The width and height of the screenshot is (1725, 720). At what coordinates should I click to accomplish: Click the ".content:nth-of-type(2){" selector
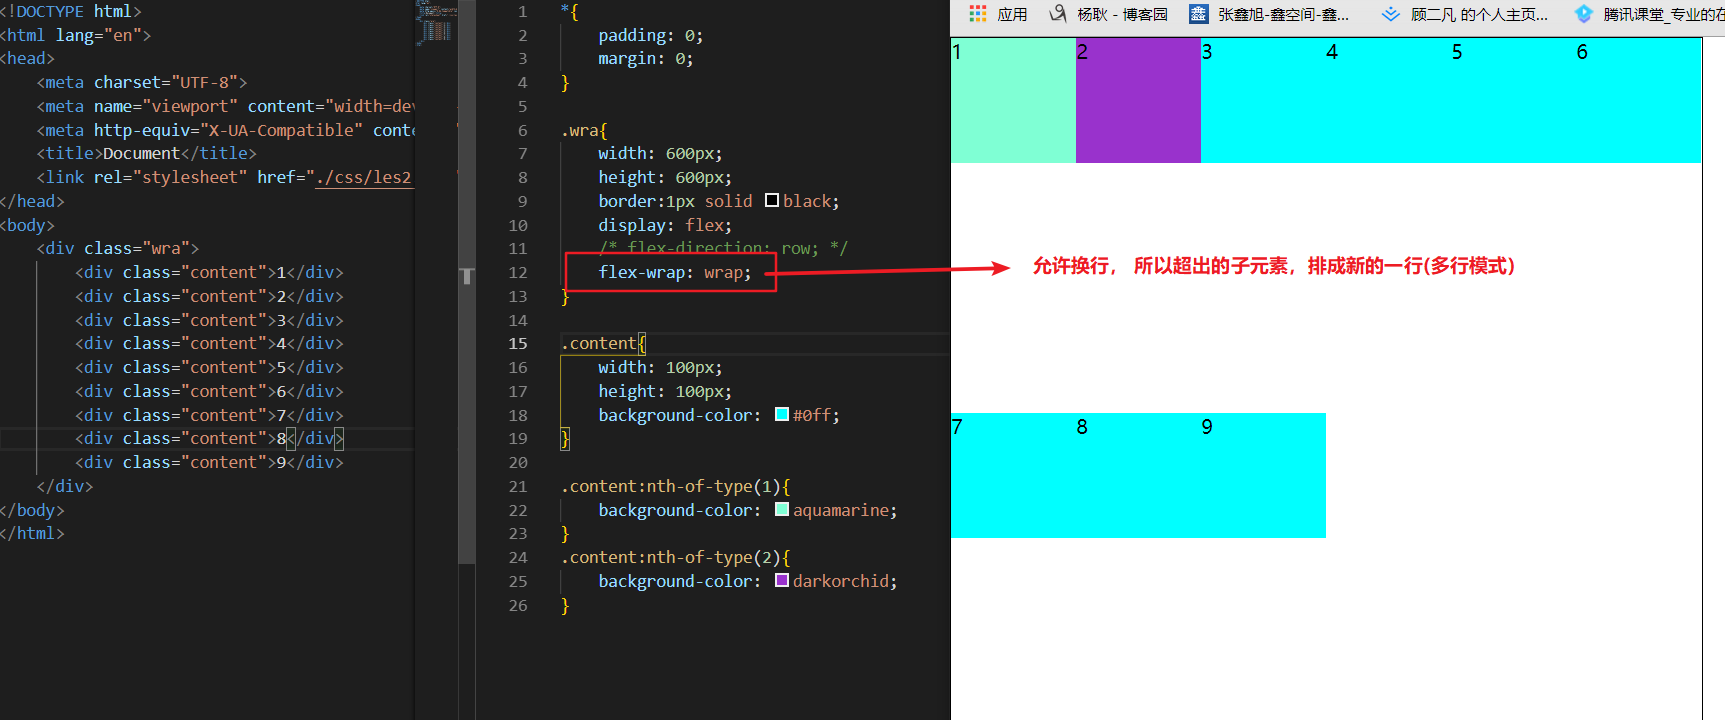(676, 557)
